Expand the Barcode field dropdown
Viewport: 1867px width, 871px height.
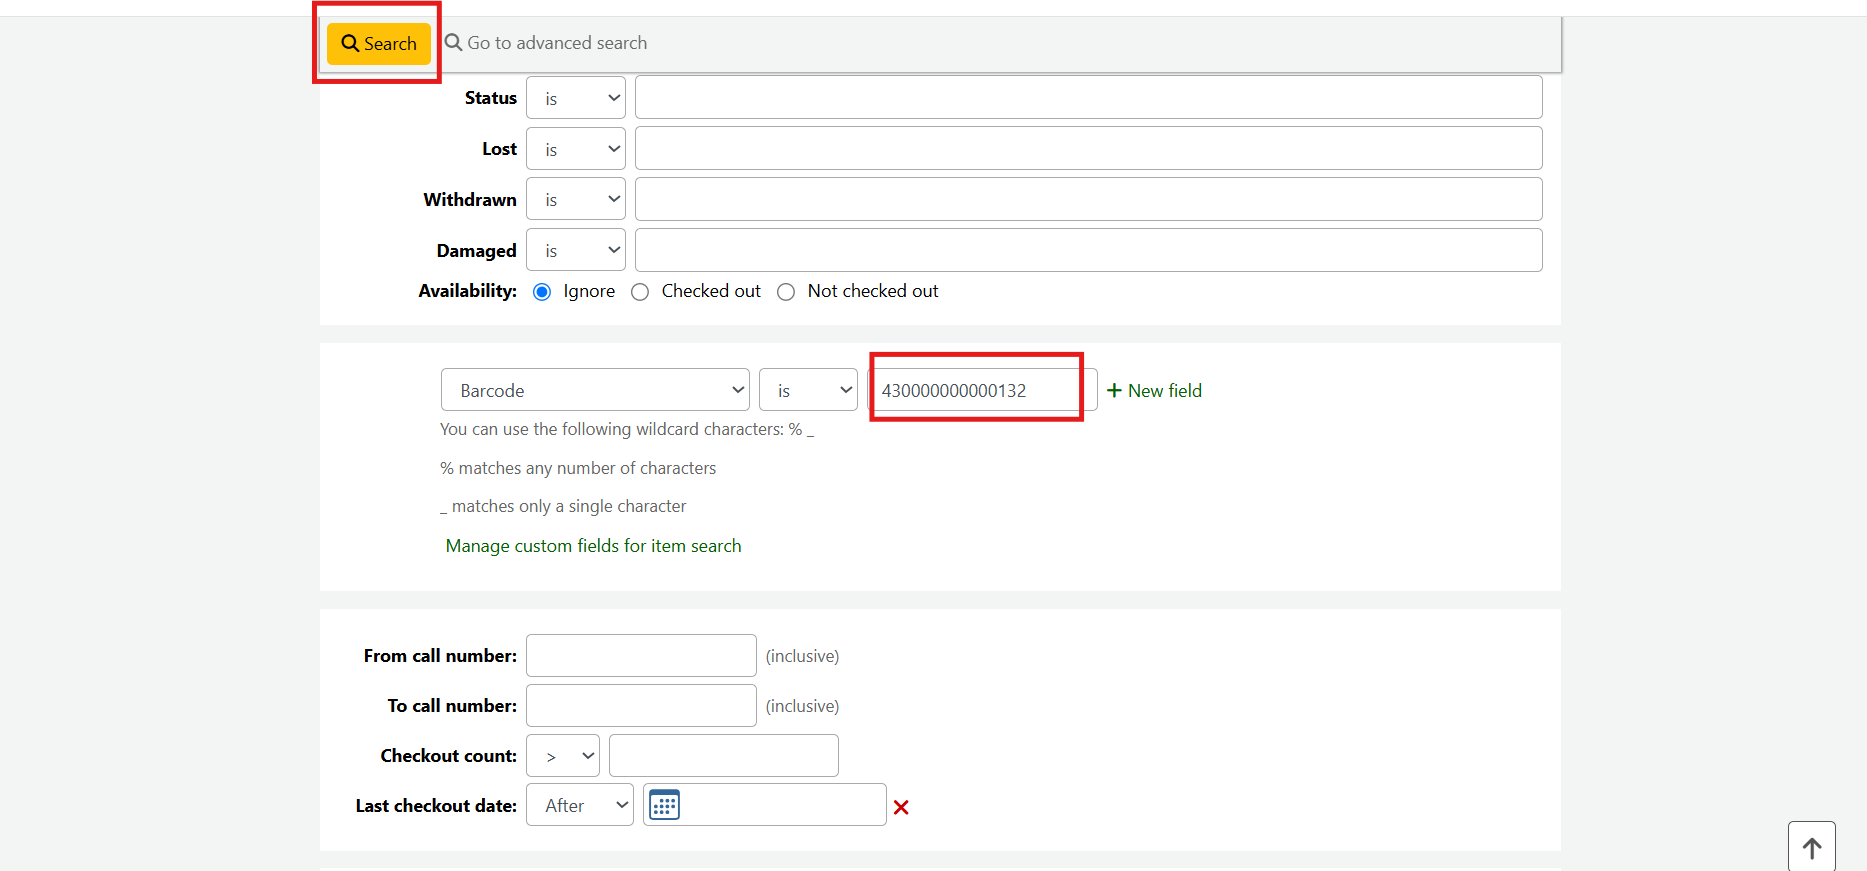(x=595, y=390)
